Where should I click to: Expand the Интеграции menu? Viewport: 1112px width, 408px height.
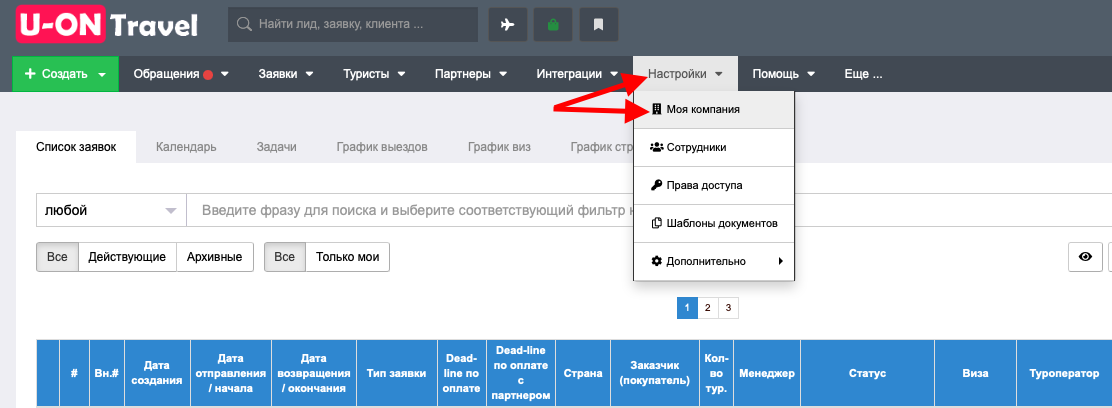(x=577, y=74)
